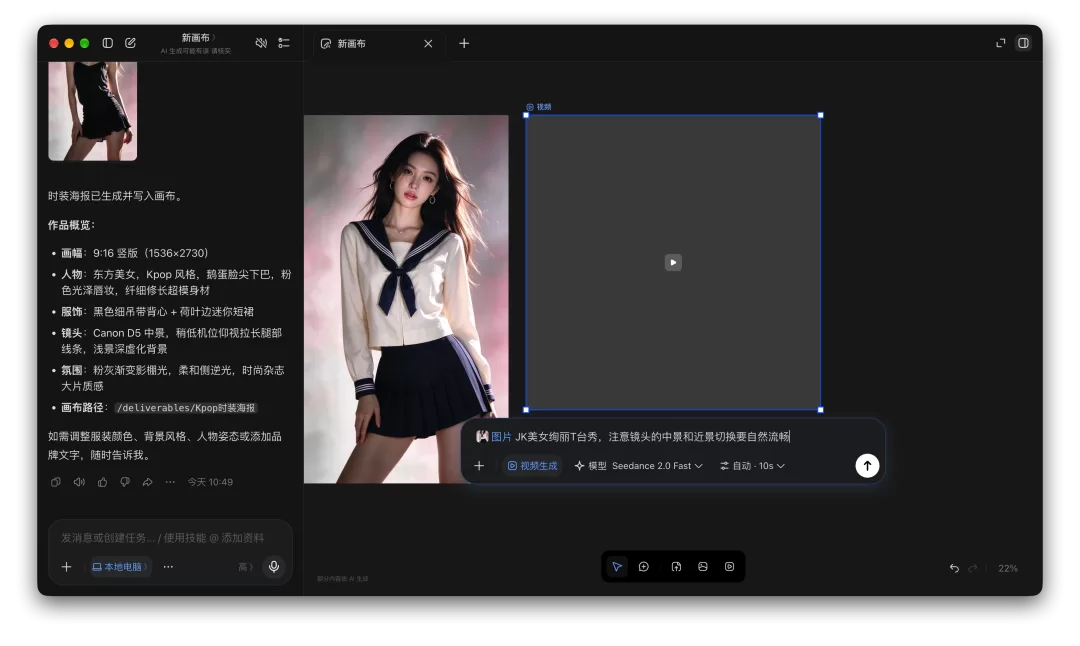Screen dimensions: 1080x646
Task: Add attachment with plus in chat input
Action: coord(66,567)
